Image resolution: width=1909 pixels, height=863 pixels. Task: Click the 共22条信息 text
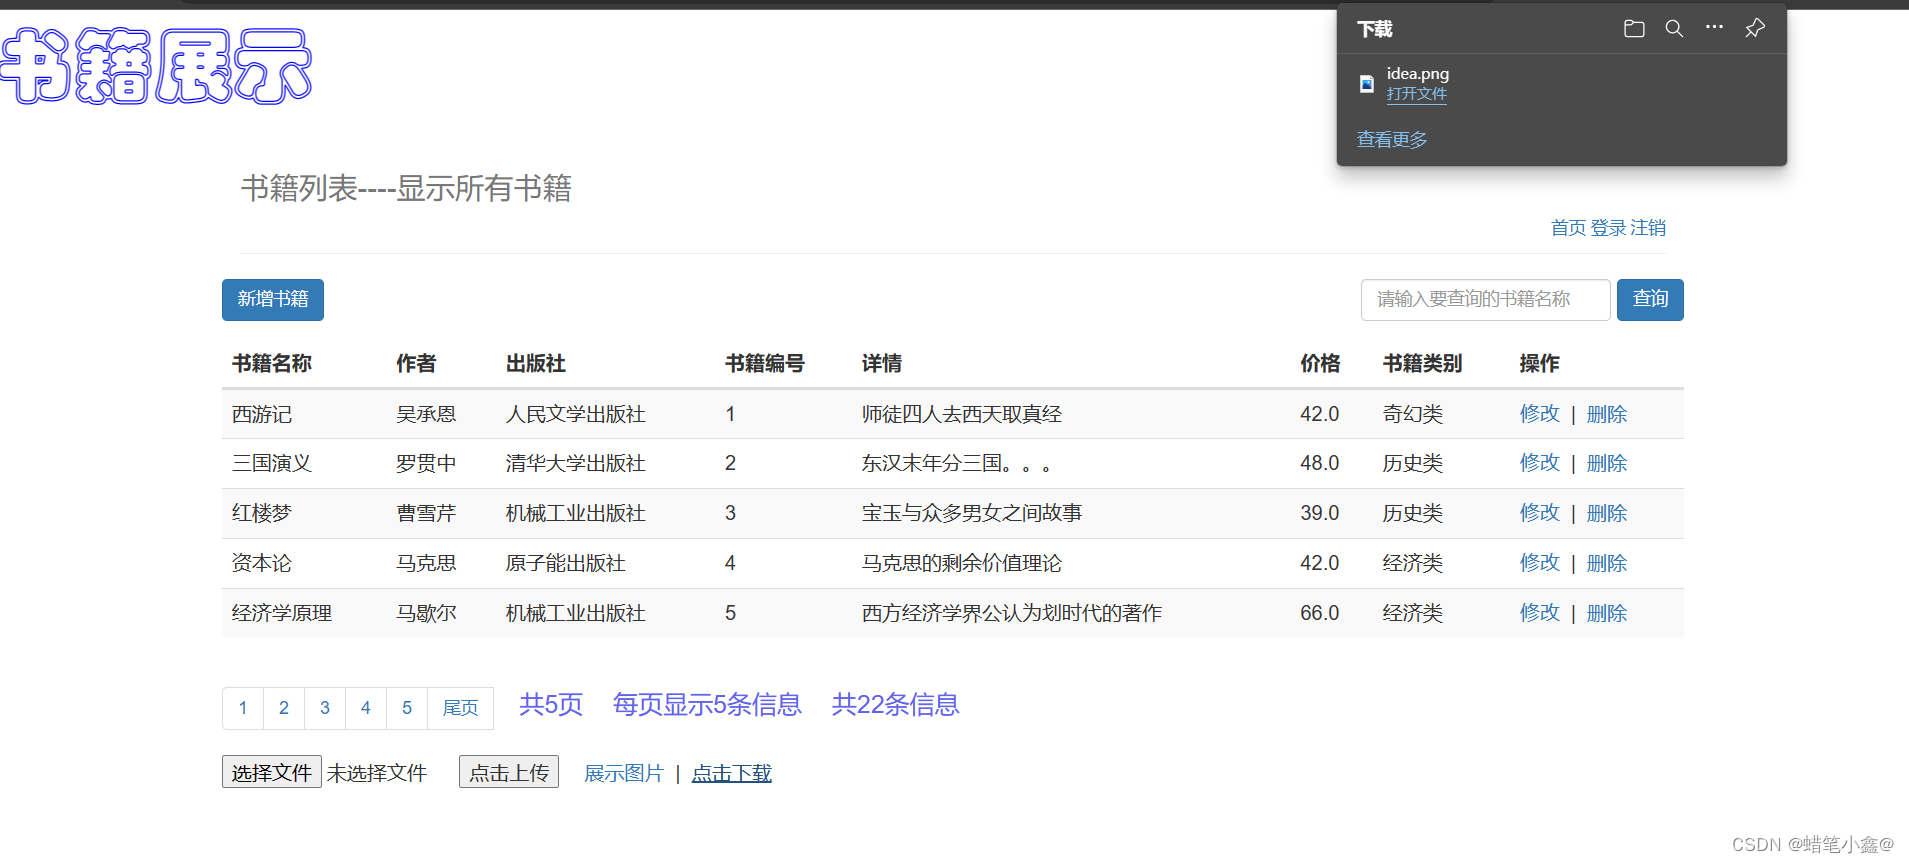896,705
